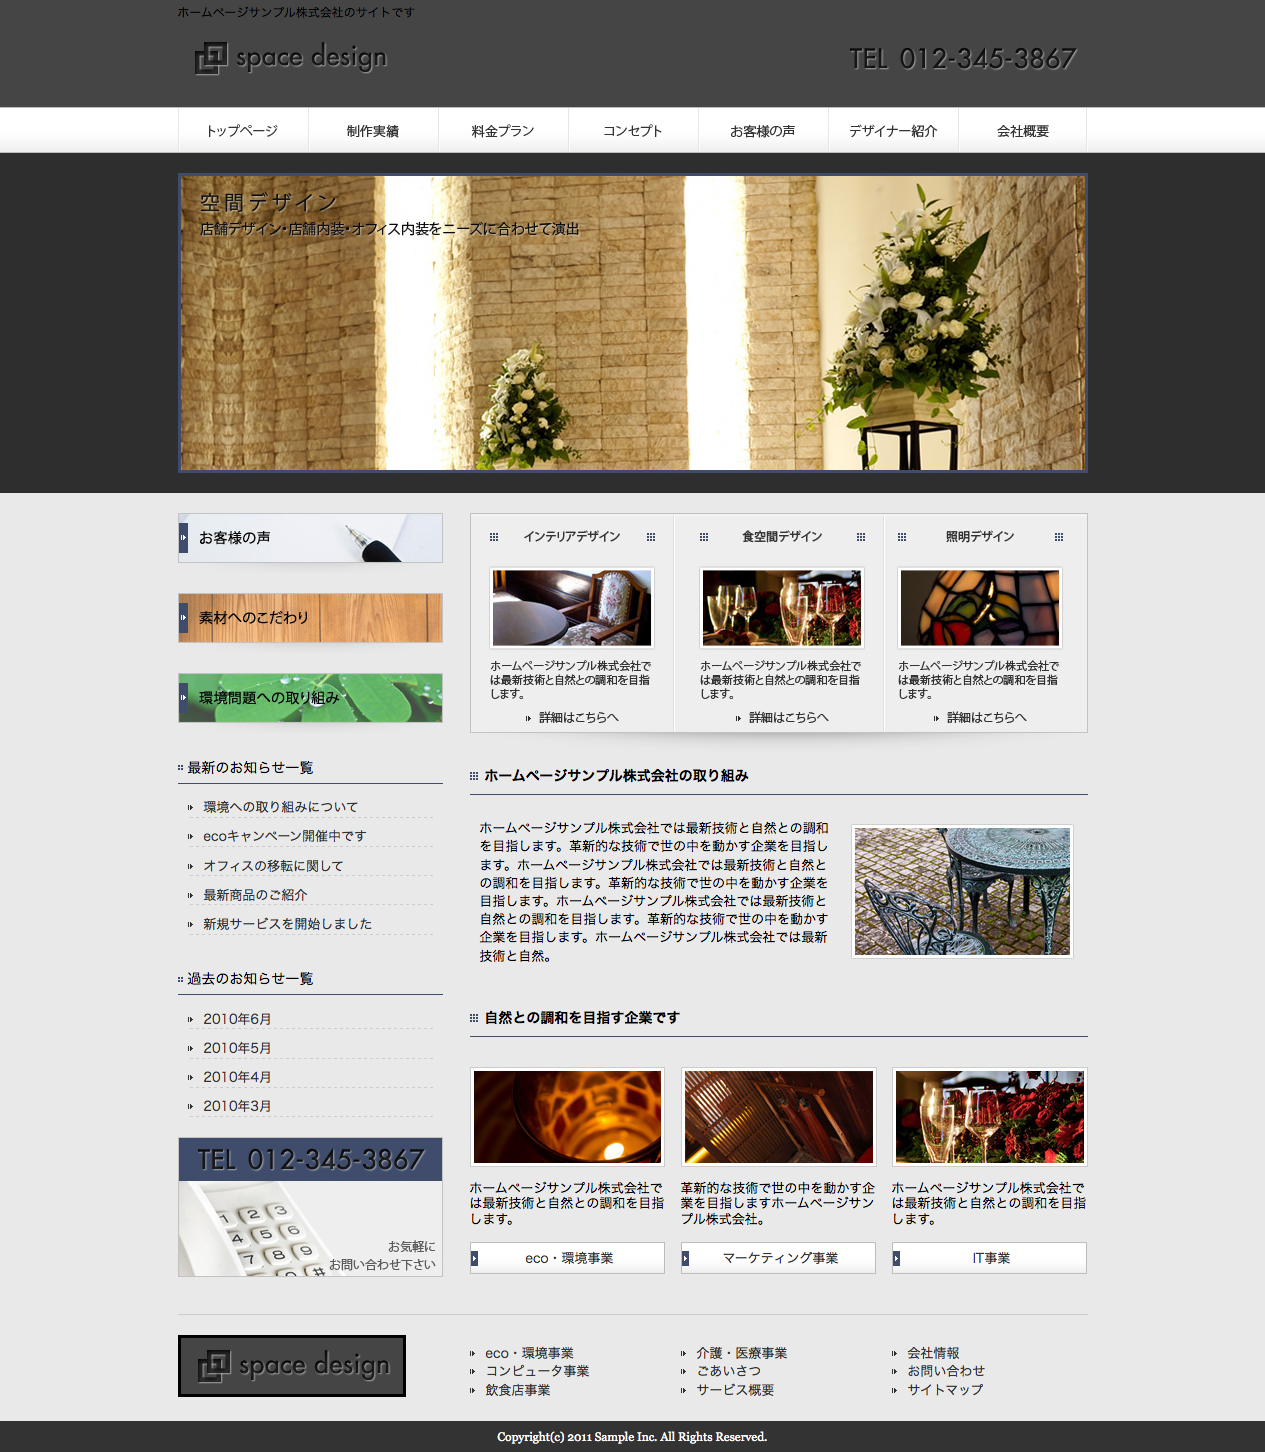Go to the 料金プラン menu item
Viewport: 1265px width, 1452px height.
pos(503,131)
